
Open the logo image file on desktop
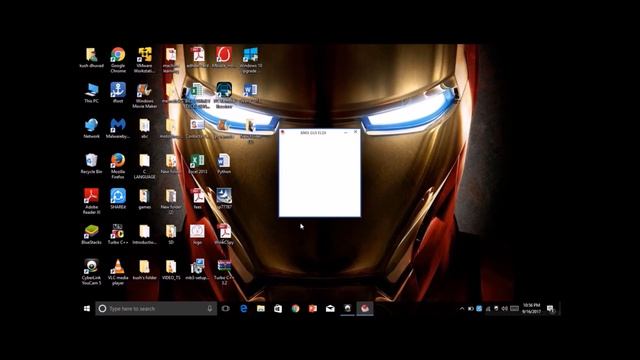click(198, 234)
